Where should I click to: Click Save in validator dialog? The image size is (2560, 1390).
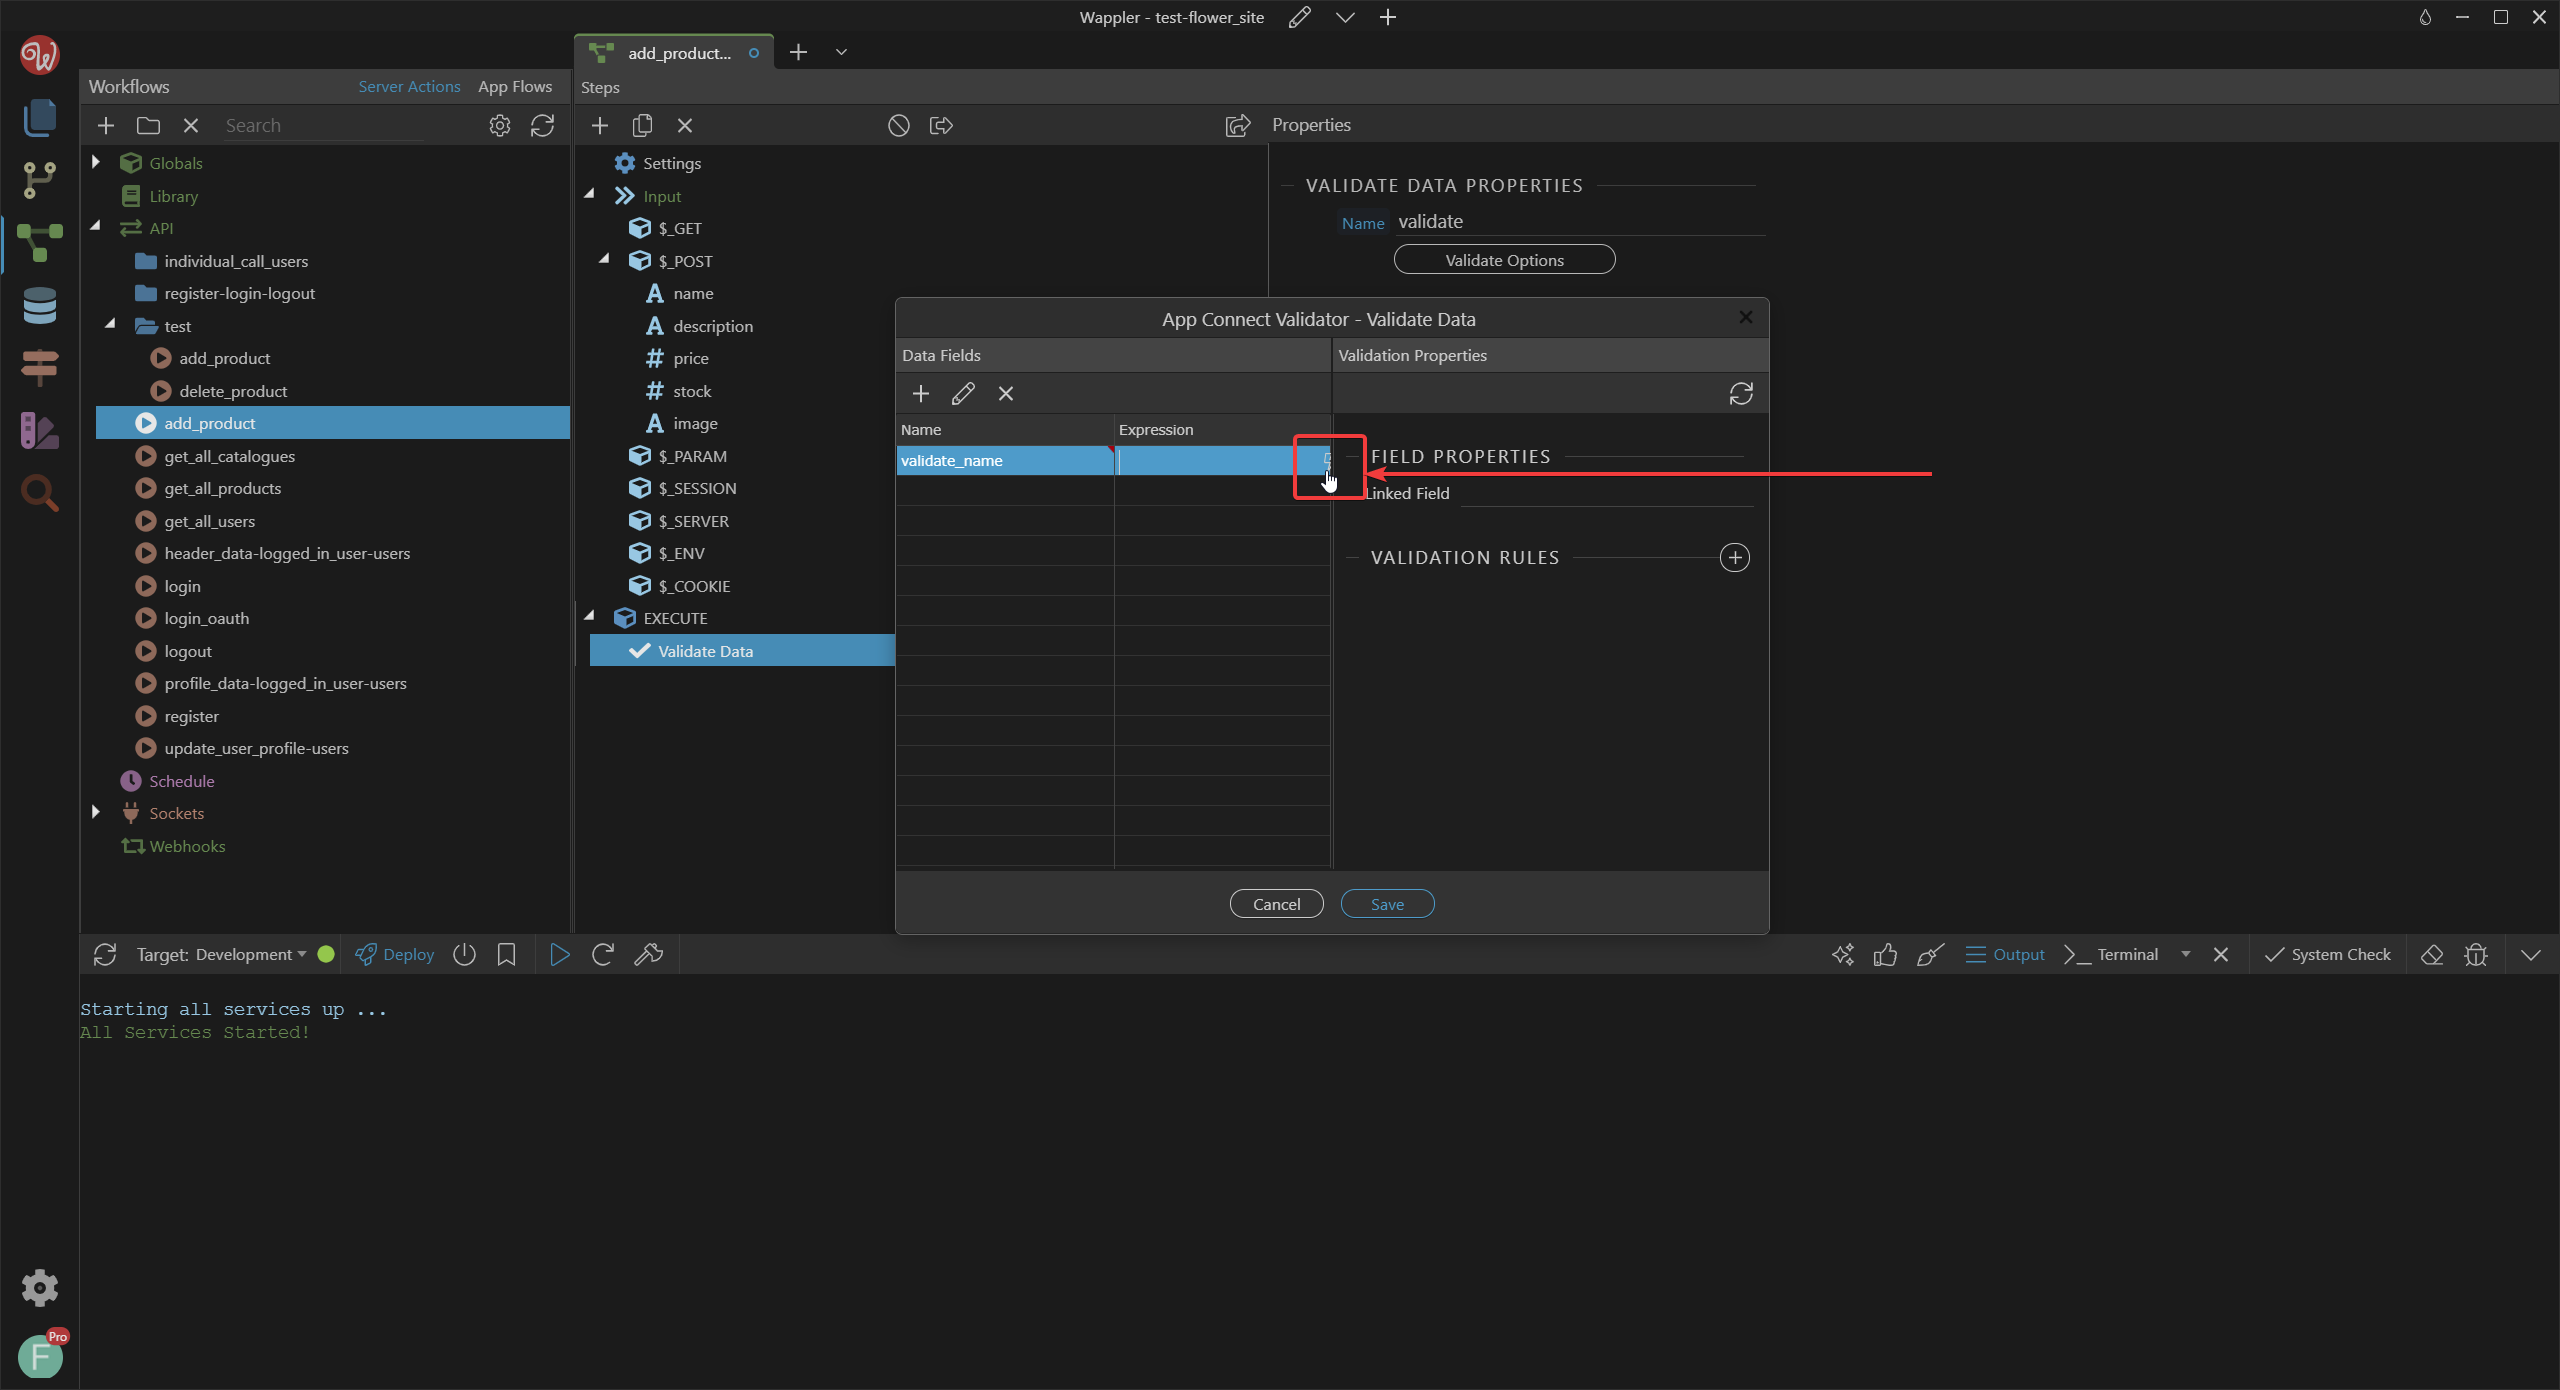click(1388, 904)
